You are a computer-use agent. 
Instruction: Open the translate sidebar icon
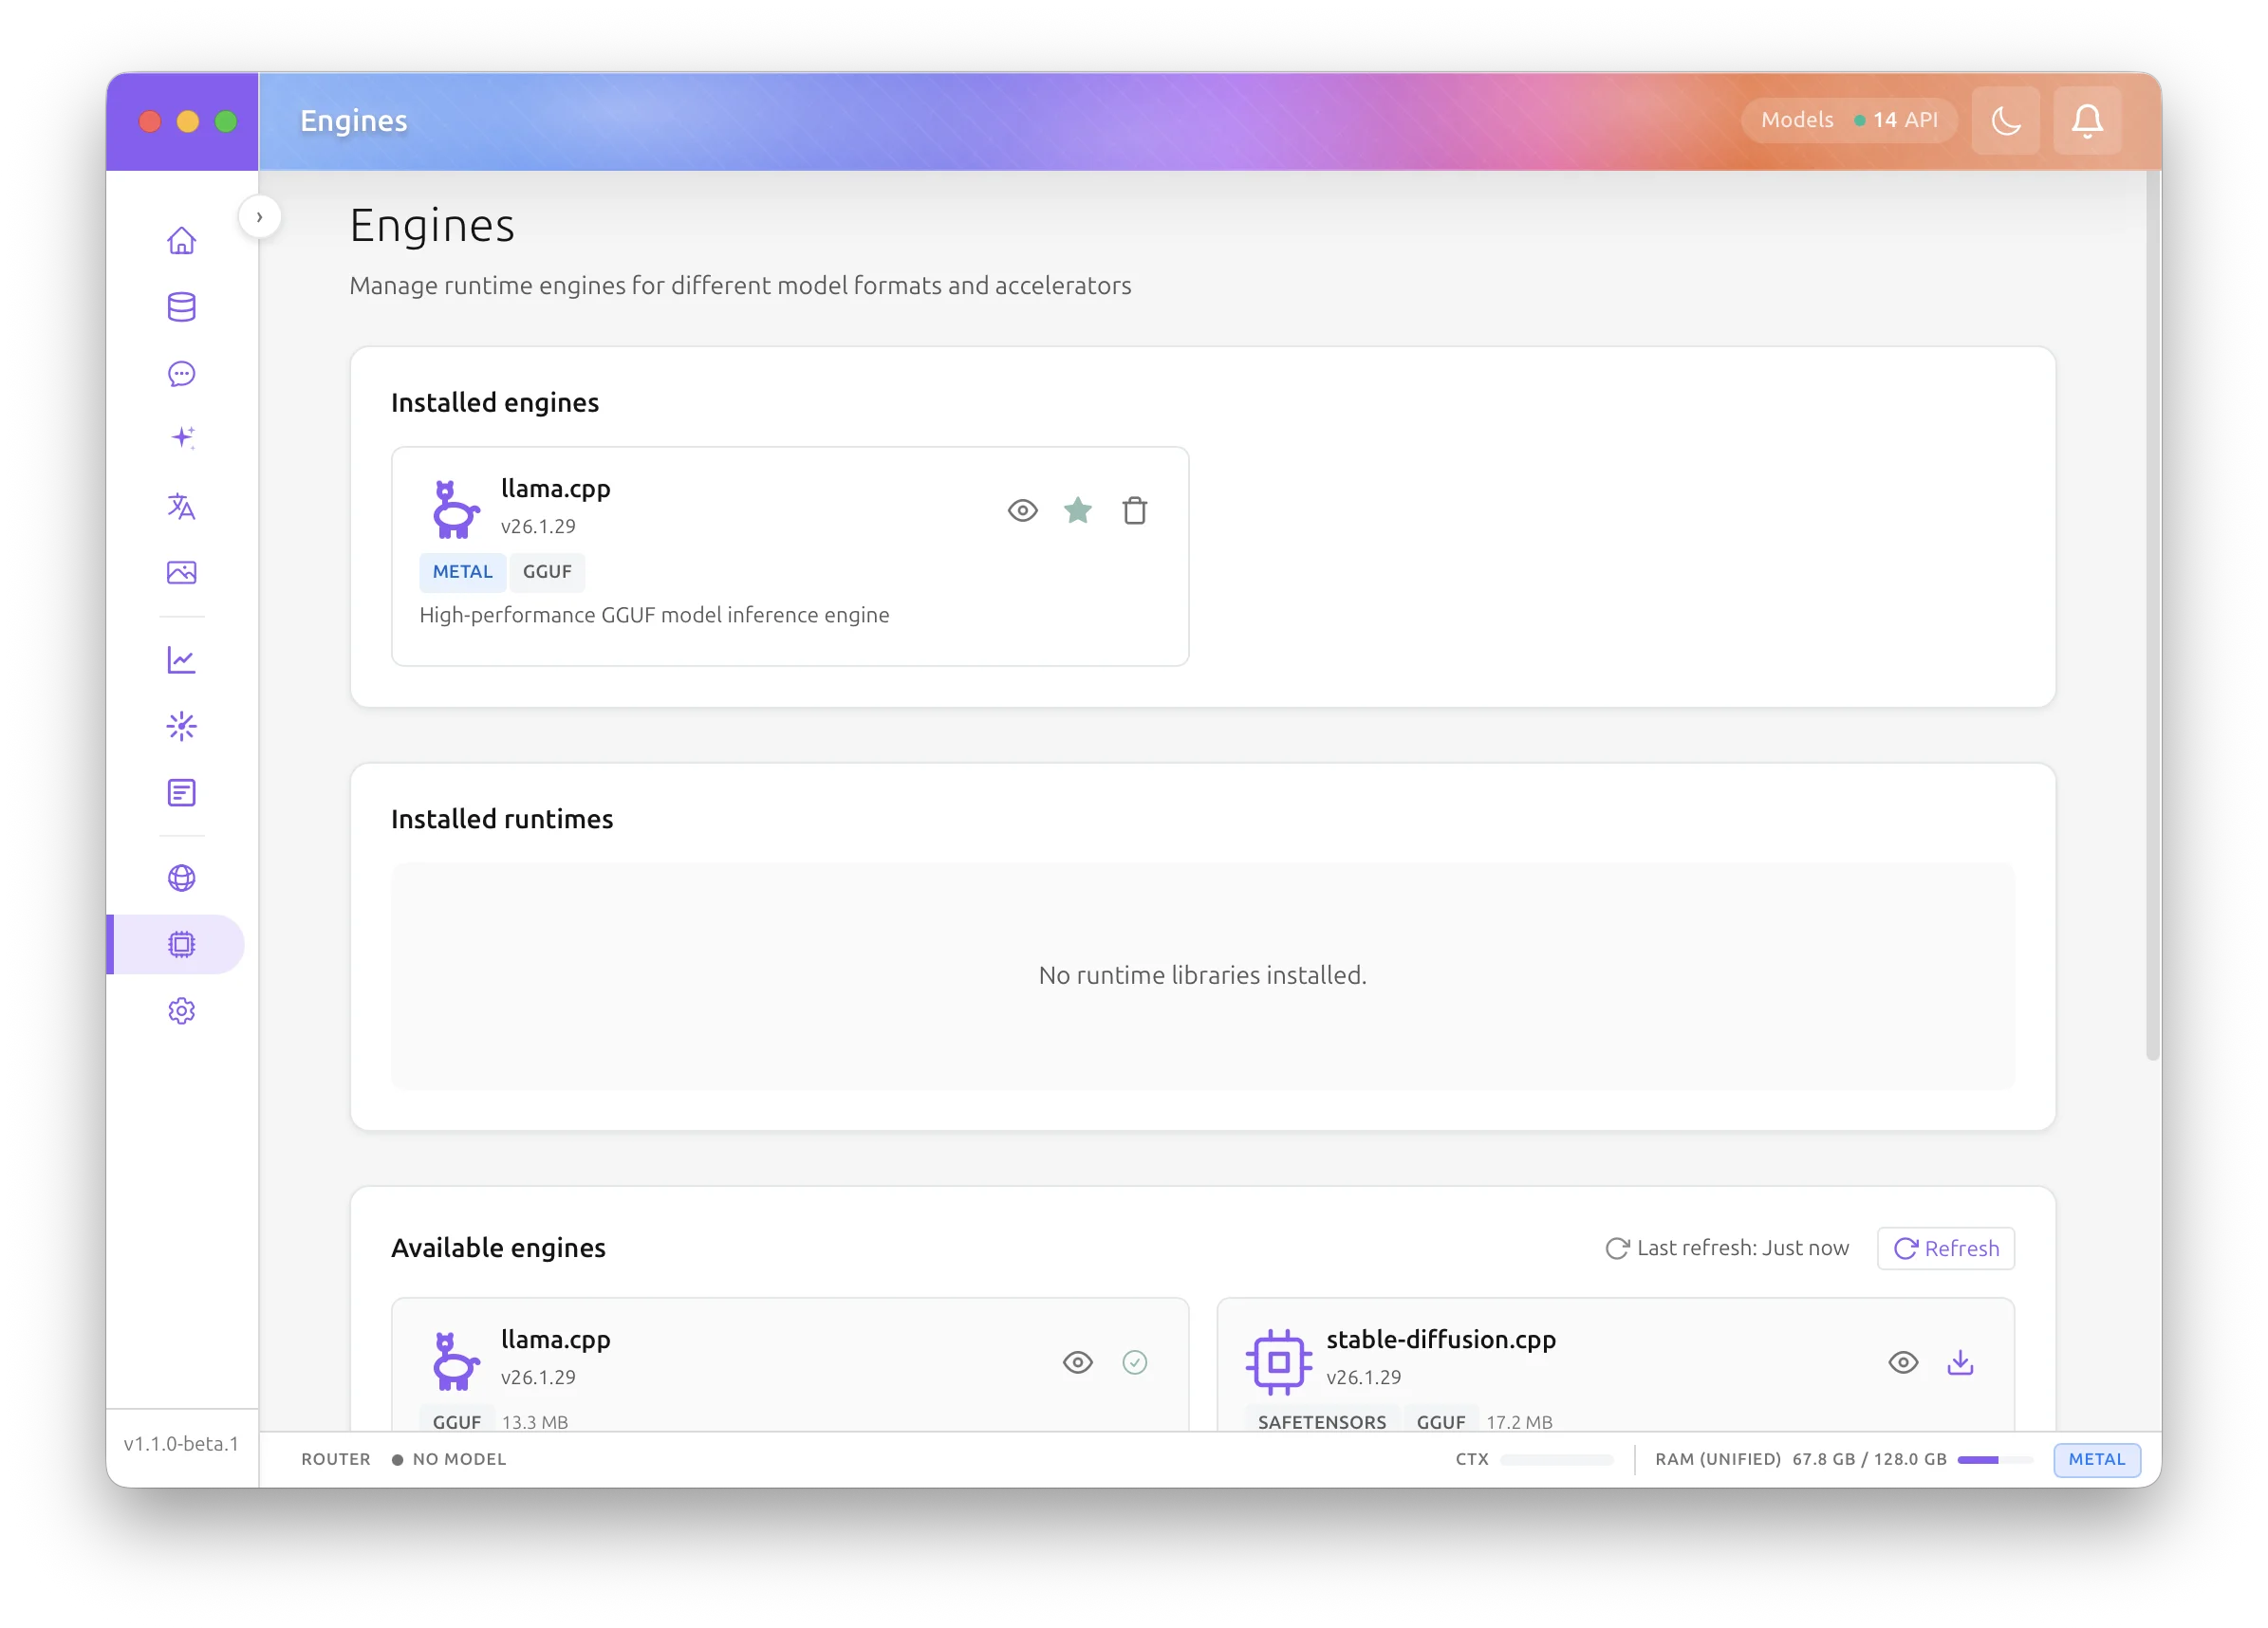[181, 507]
